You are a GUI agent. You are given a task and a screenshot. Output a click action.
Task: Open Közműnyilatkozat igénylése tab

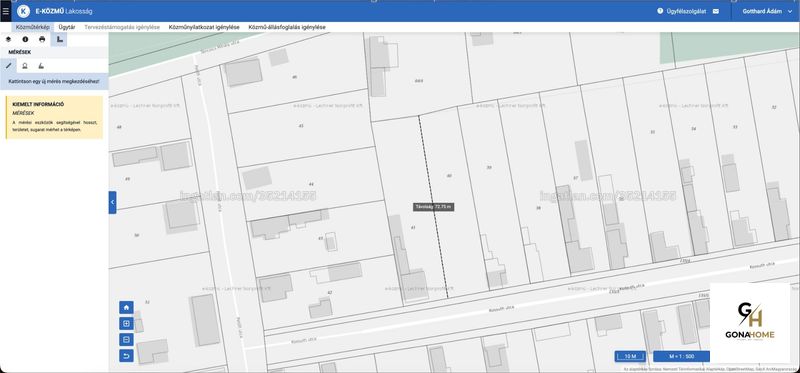204,27
